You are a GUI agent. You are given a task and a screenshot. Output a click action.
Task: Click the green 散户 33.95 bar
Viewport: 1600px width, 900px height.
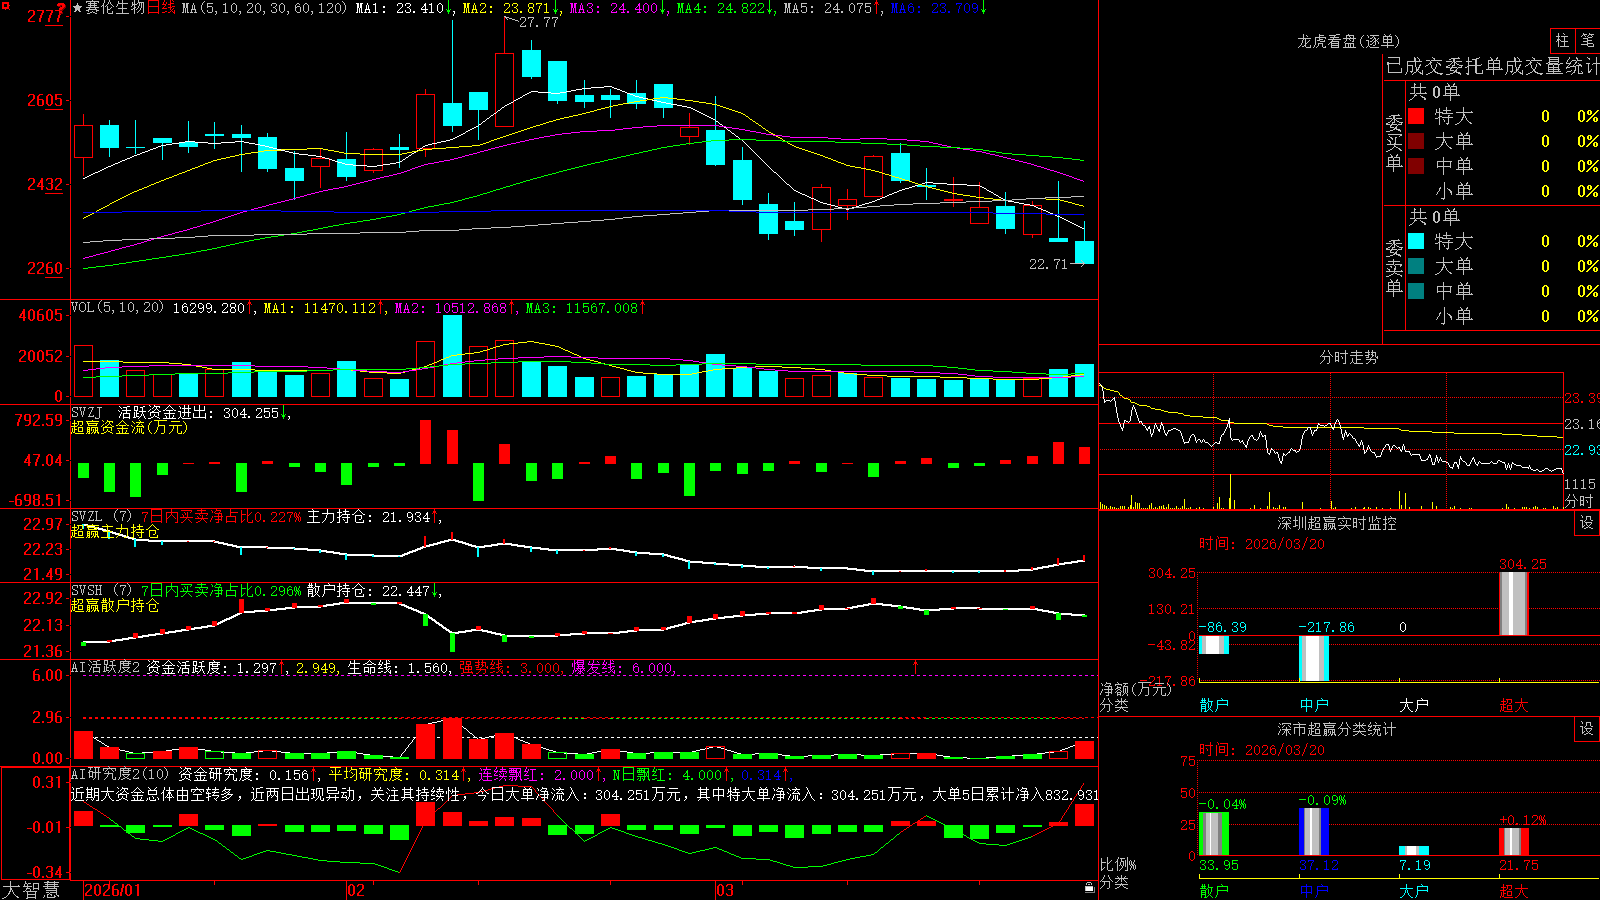click(1214, 834)
